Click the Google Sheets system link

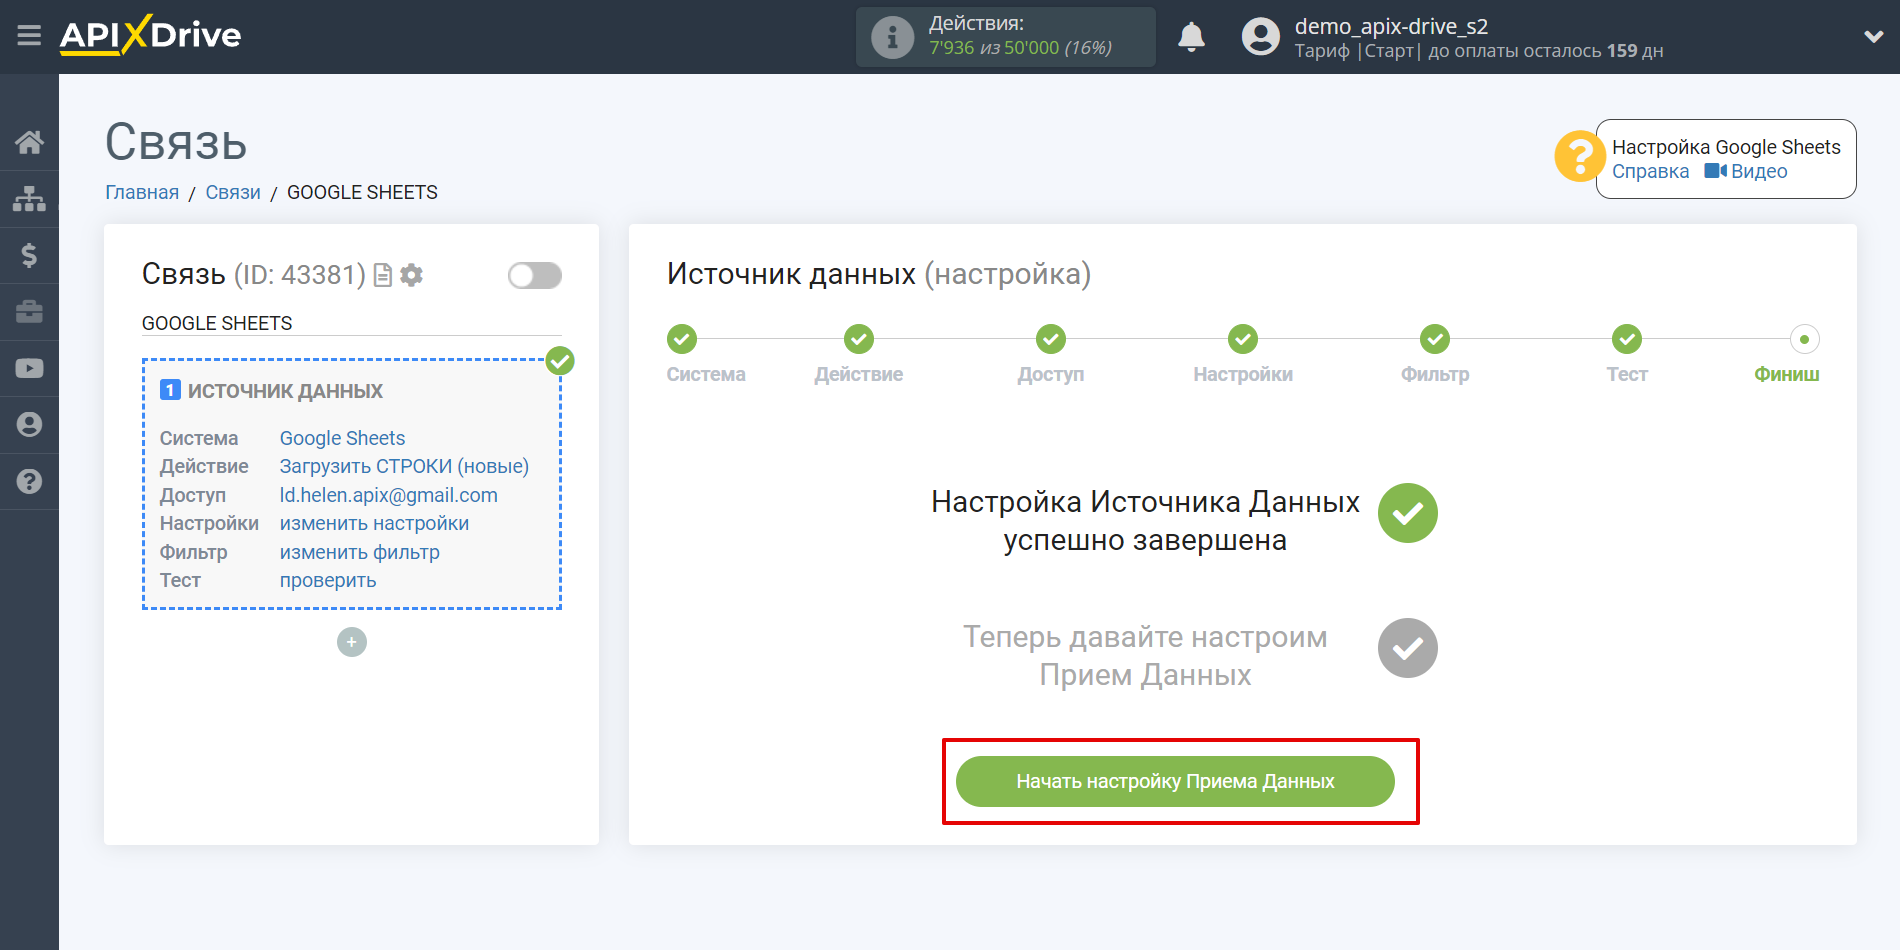point(342,438)
